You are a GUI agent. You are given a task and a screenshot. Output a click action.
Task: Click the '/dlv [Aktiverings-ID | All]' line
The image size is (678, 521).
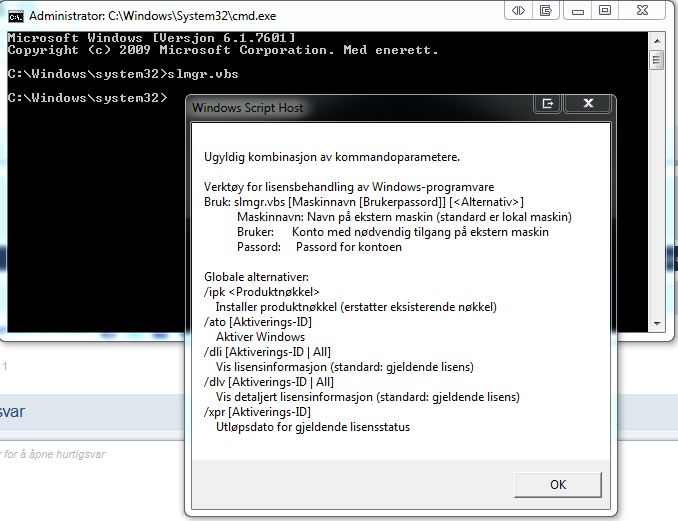click(x=269, y=382)
